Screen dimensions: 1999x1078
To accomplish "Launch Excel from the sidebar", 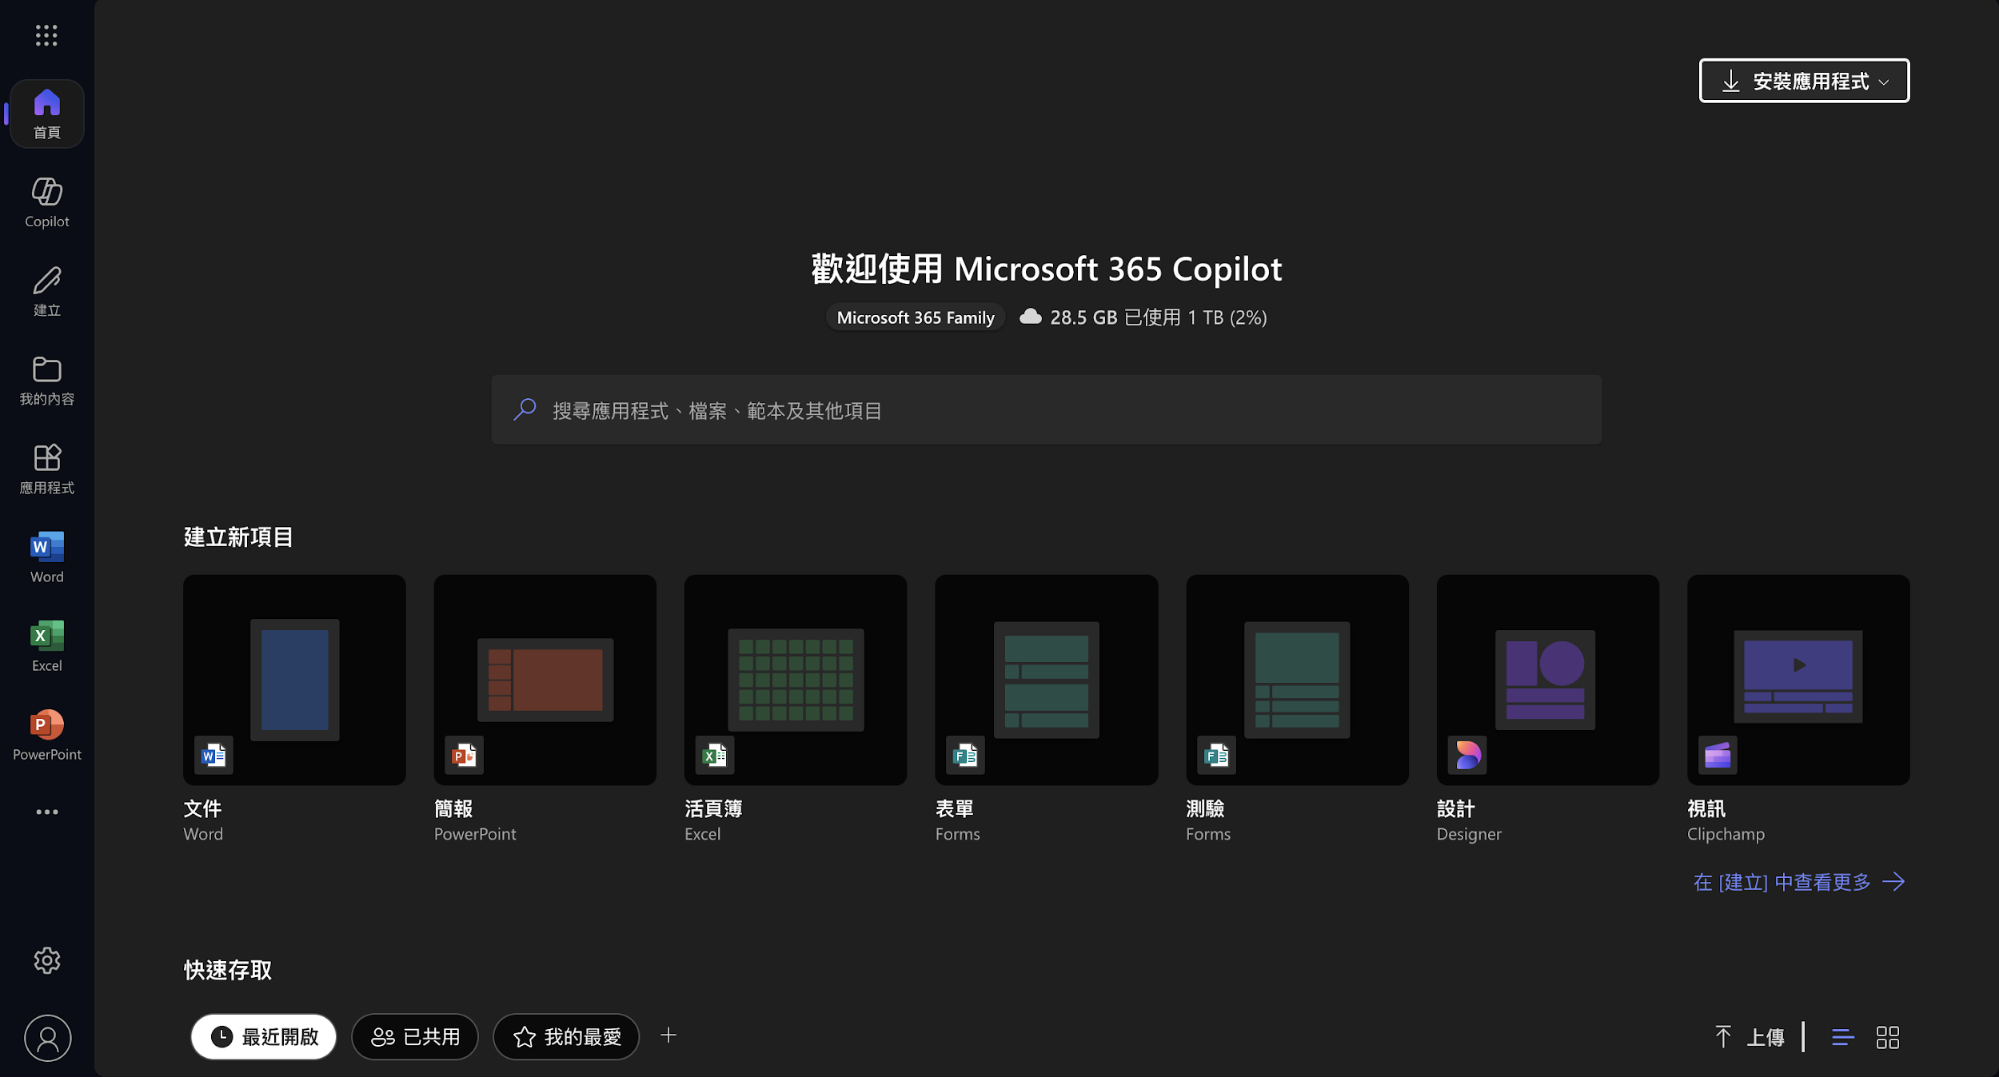I will point(47,646).
